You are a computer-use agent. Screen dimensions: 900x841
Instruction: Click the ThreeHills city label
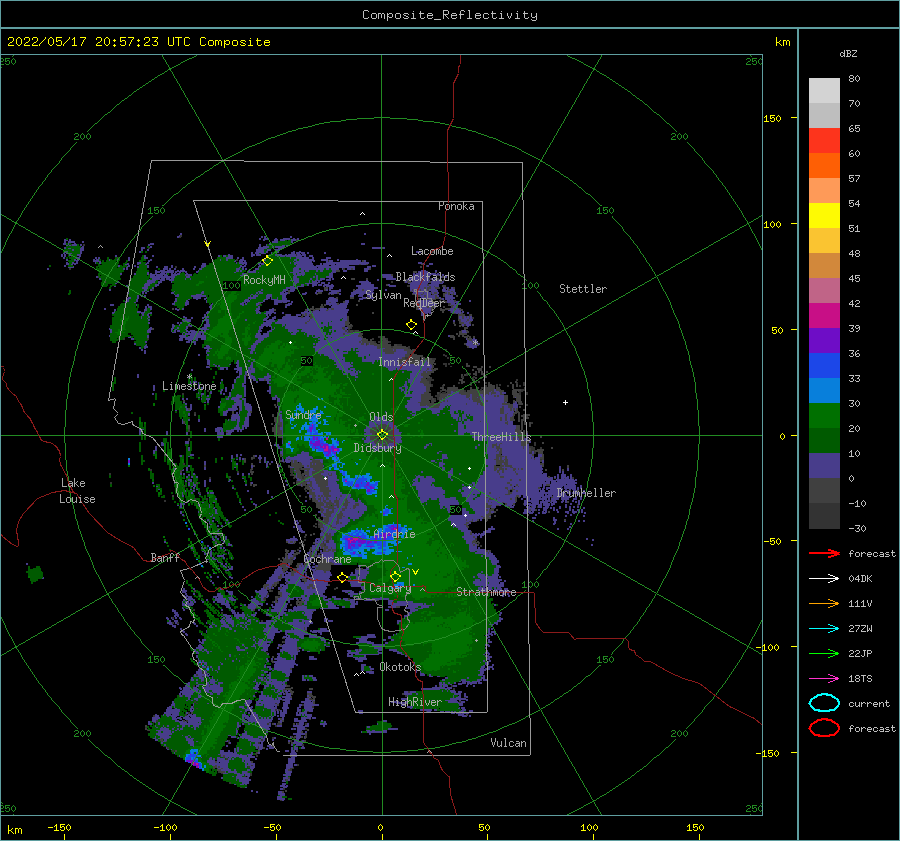[x=502, y=437]
